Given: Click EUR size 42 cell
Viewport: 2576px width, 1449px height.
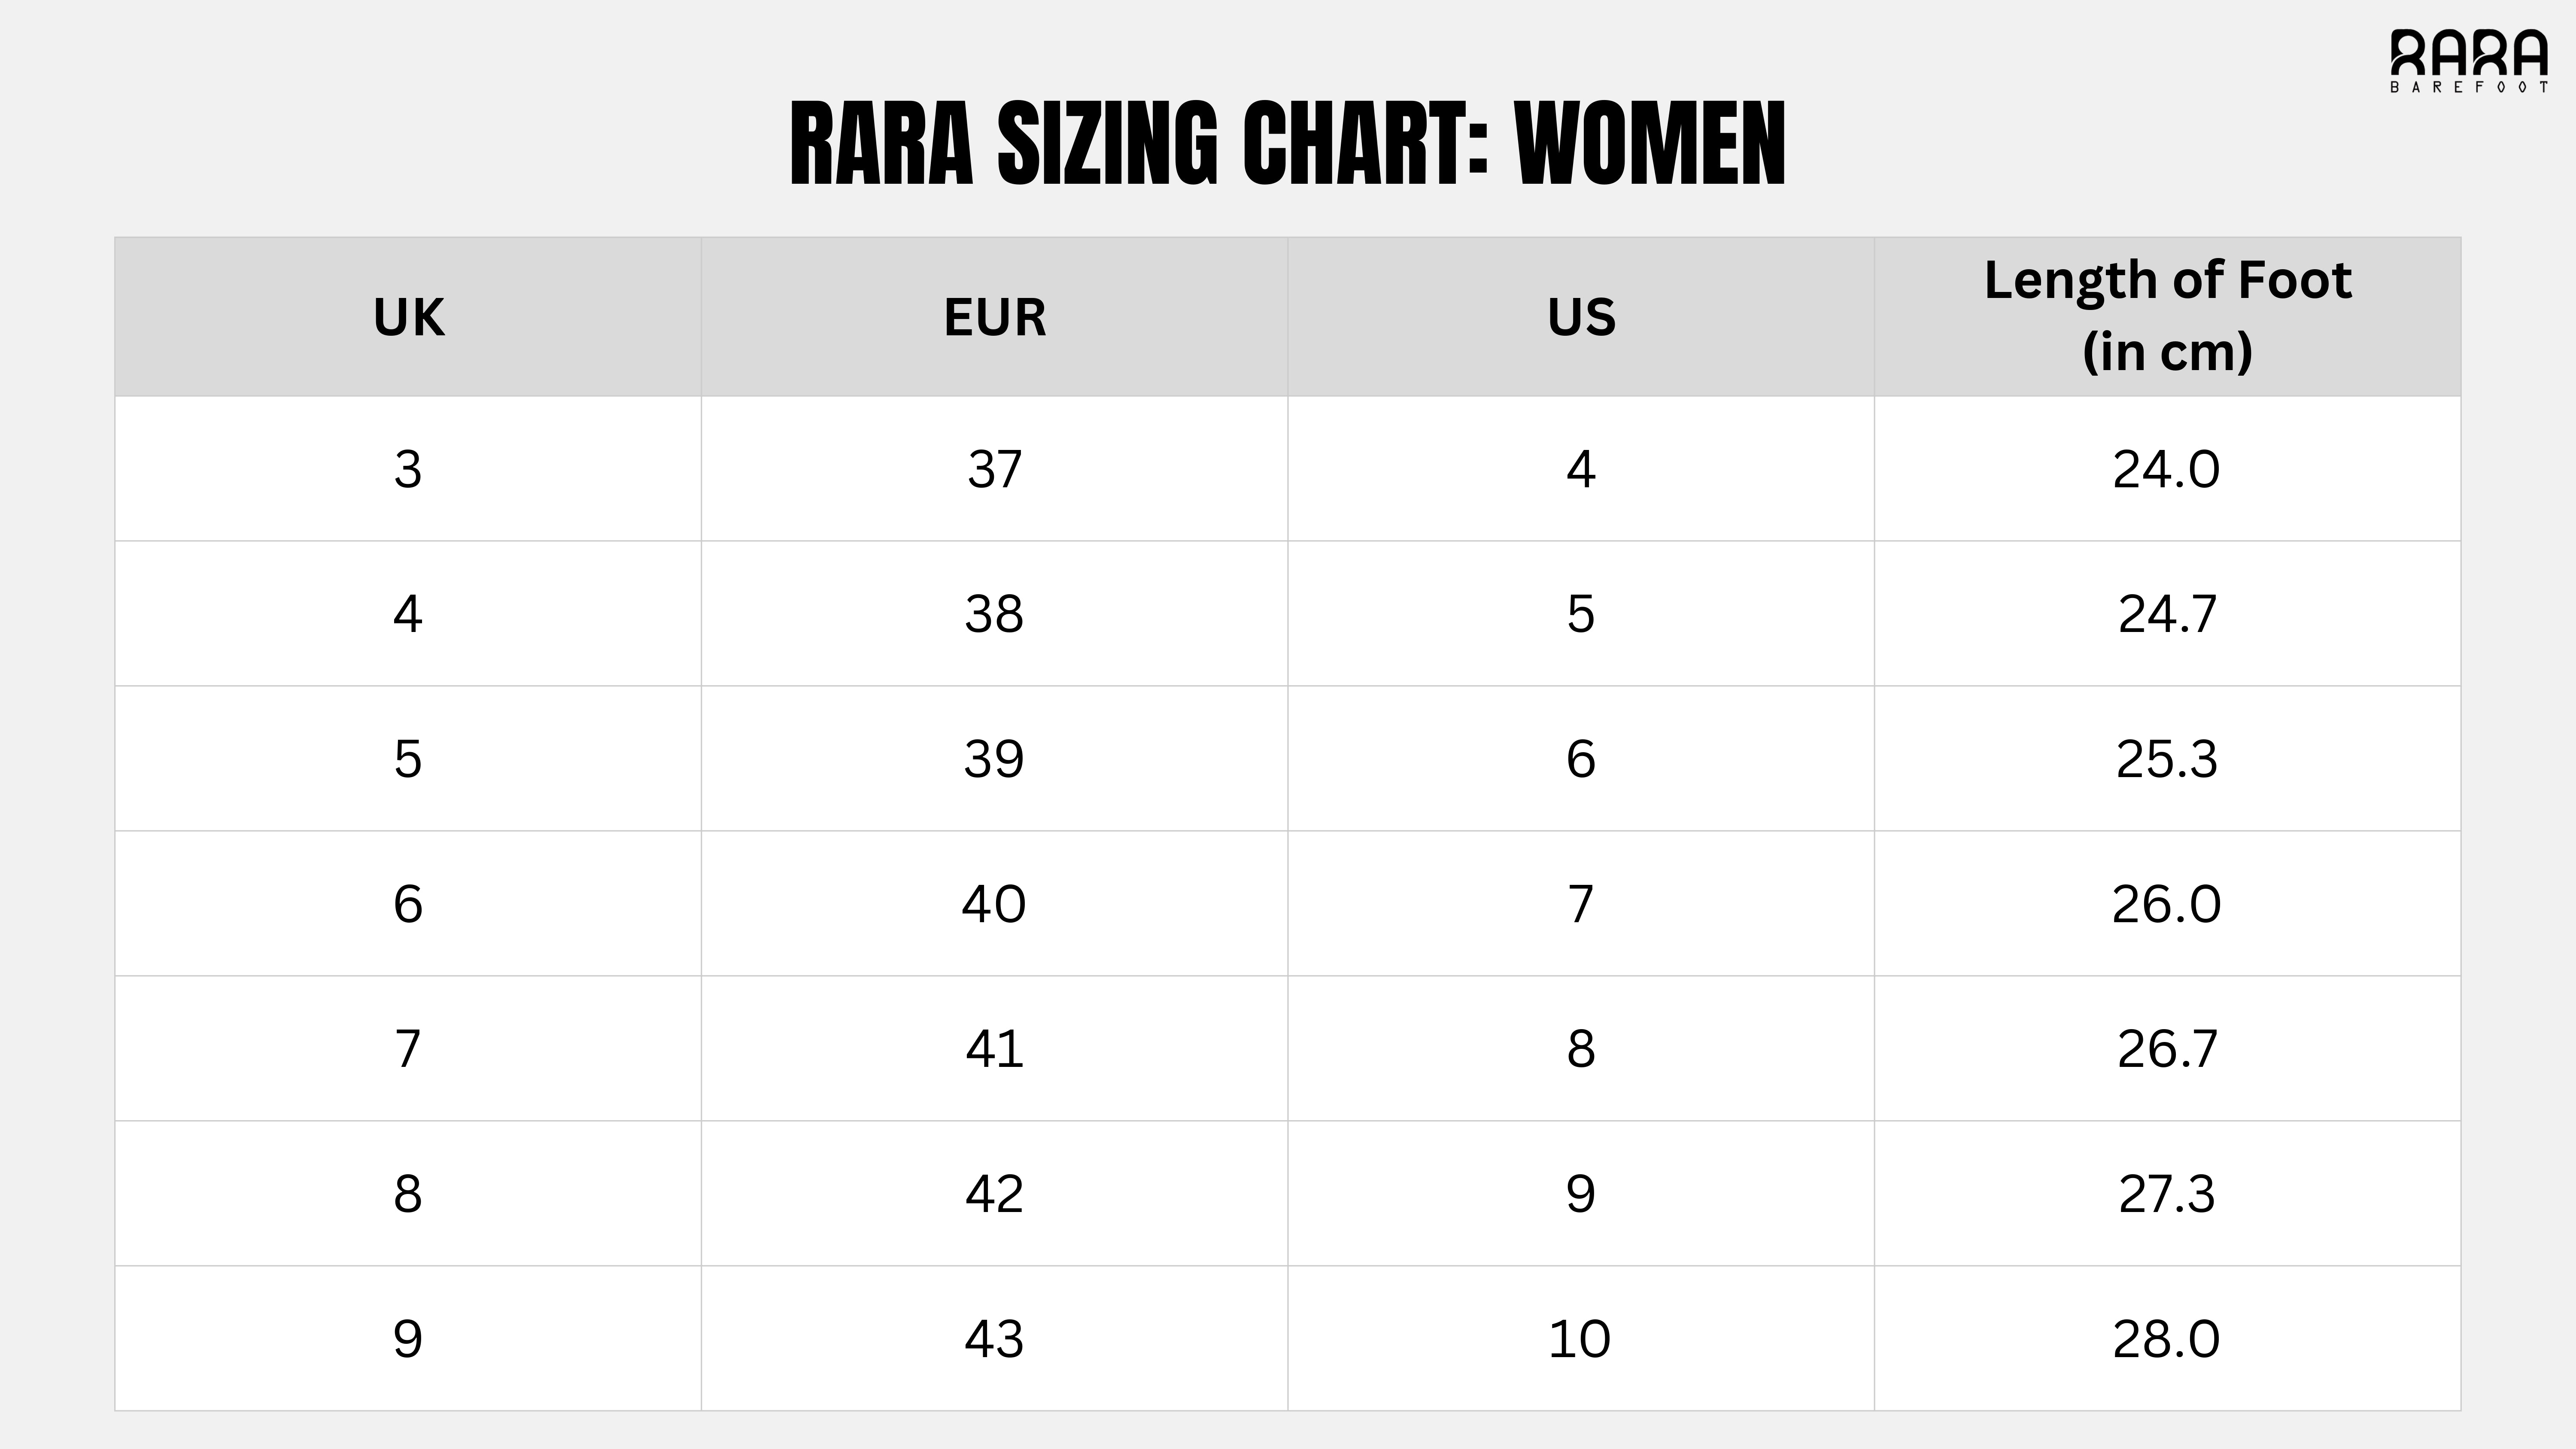Looking at the screenshot, I should click(994, 1193).
